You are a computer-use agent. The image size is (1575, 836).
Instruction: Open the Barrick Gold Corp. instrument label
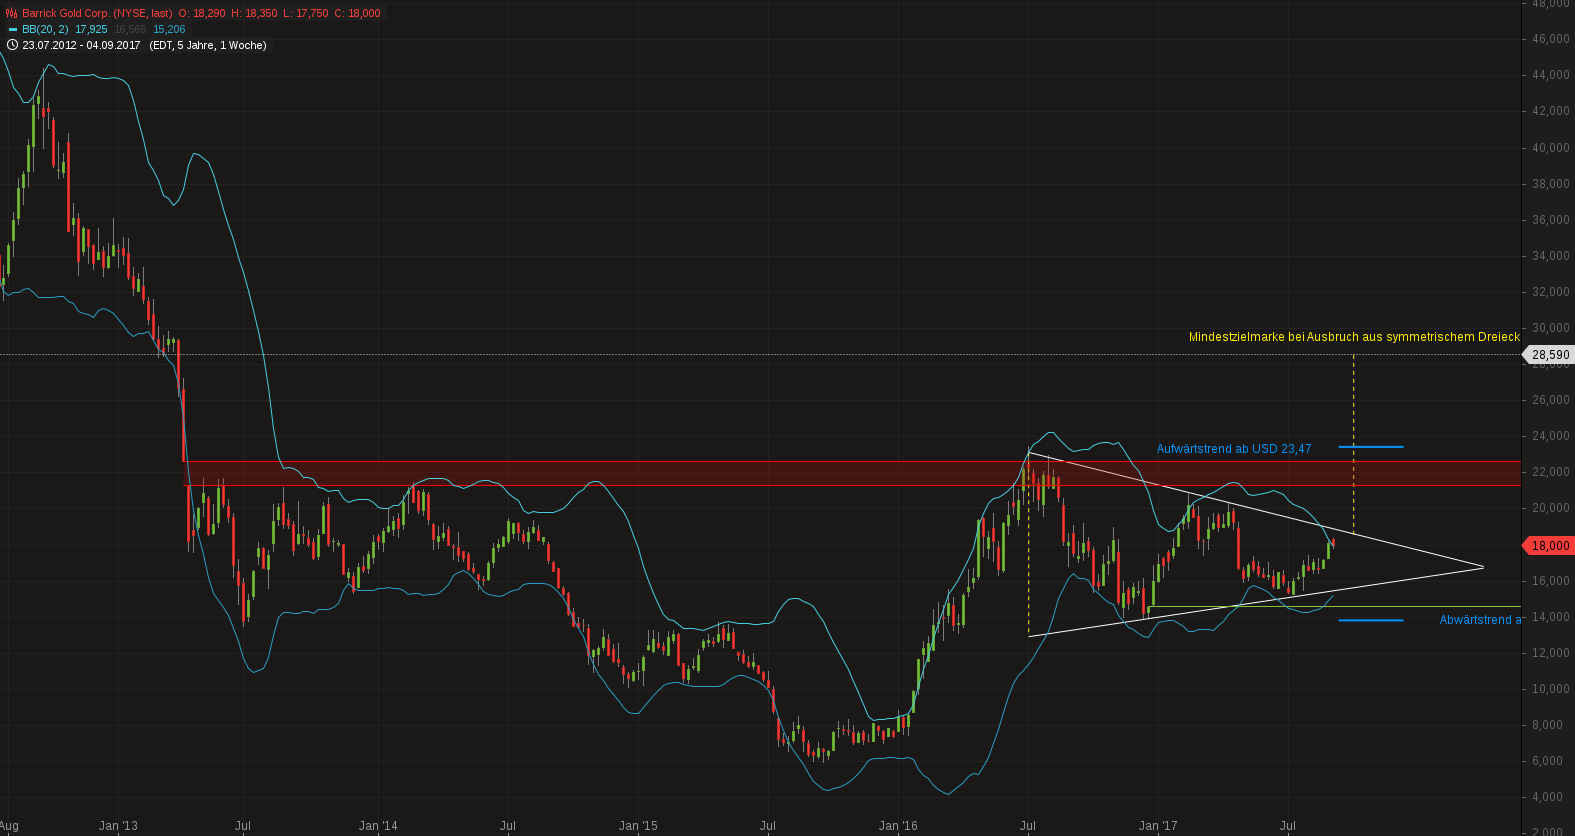click(97, 14)
